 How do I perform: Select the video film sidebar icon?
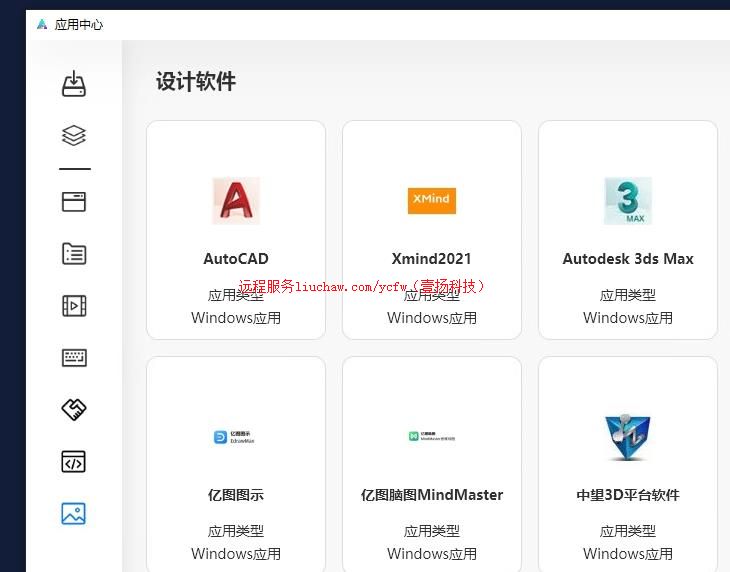(74, 306)
